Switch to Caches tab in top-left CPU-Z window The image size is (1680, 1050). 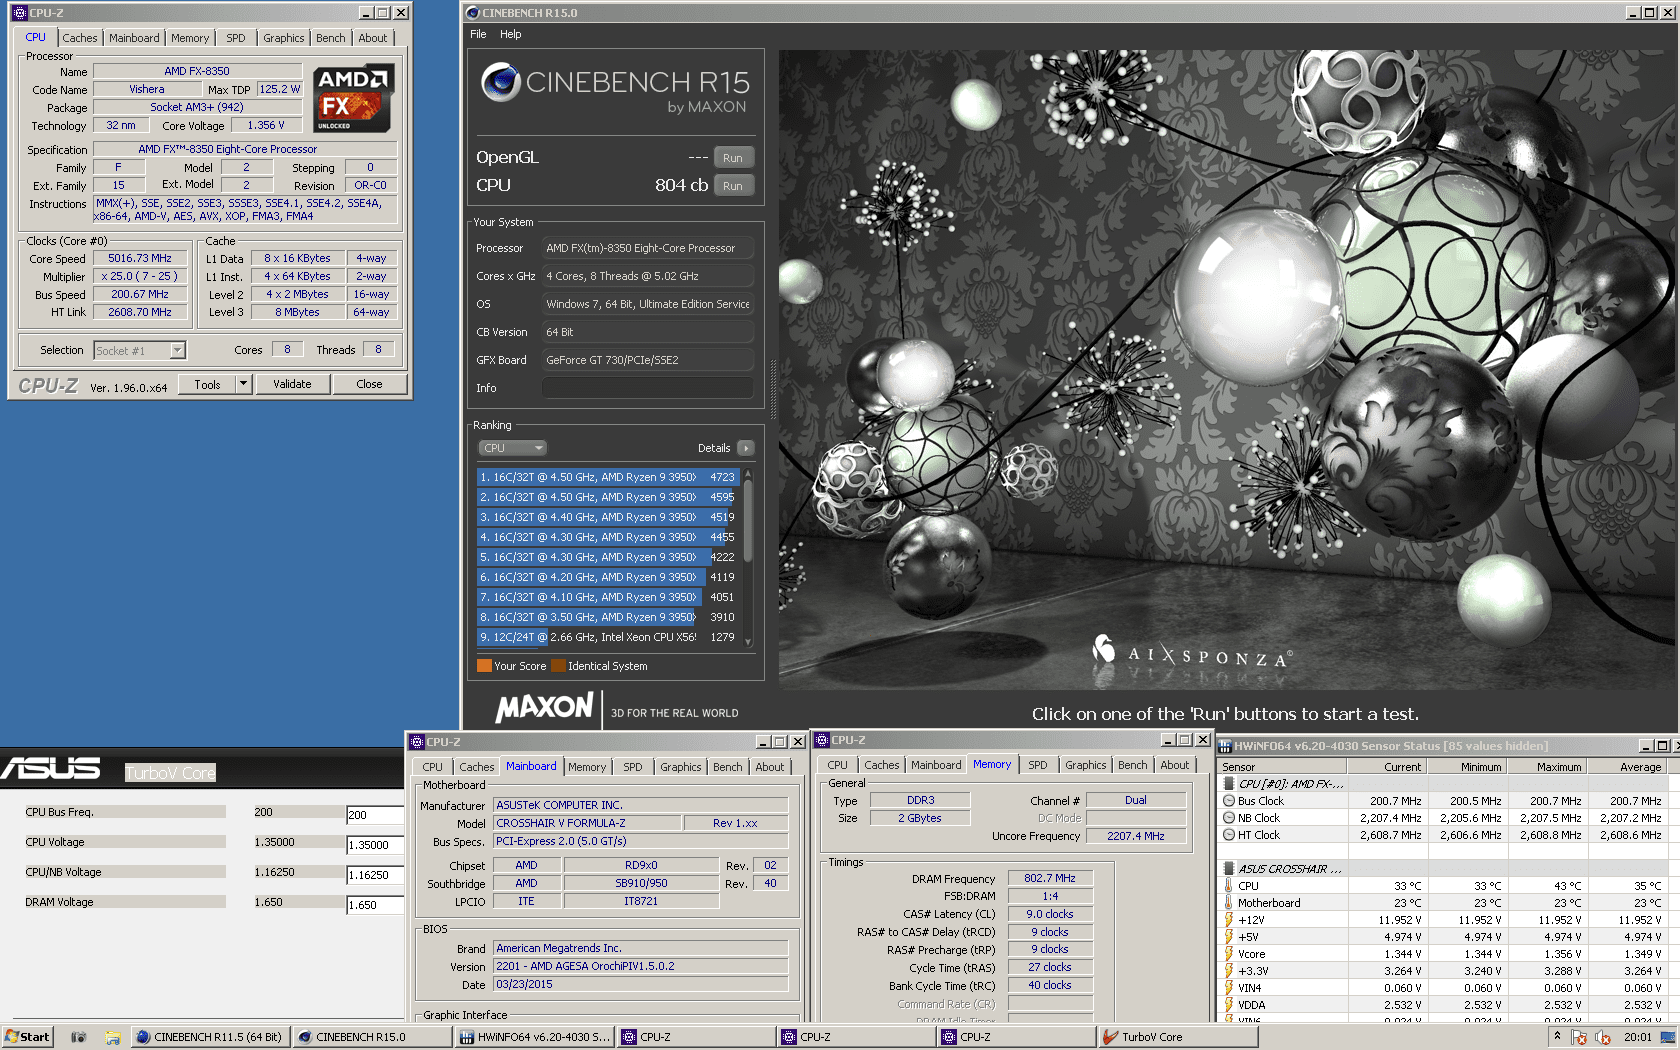pos(80,38)
